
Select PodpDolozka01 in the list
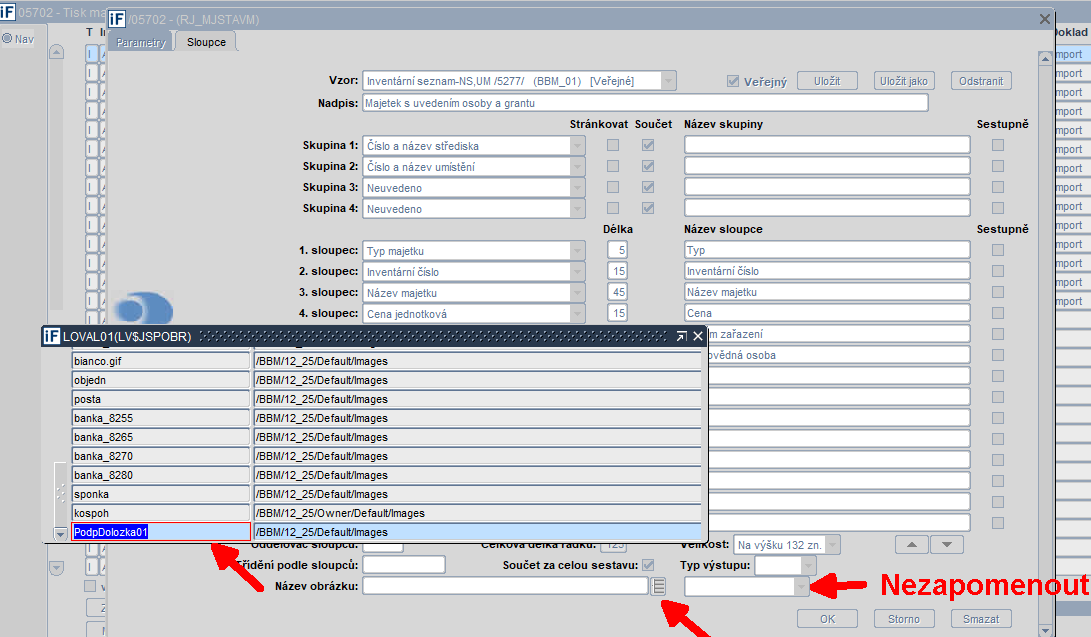click(161, 532)
